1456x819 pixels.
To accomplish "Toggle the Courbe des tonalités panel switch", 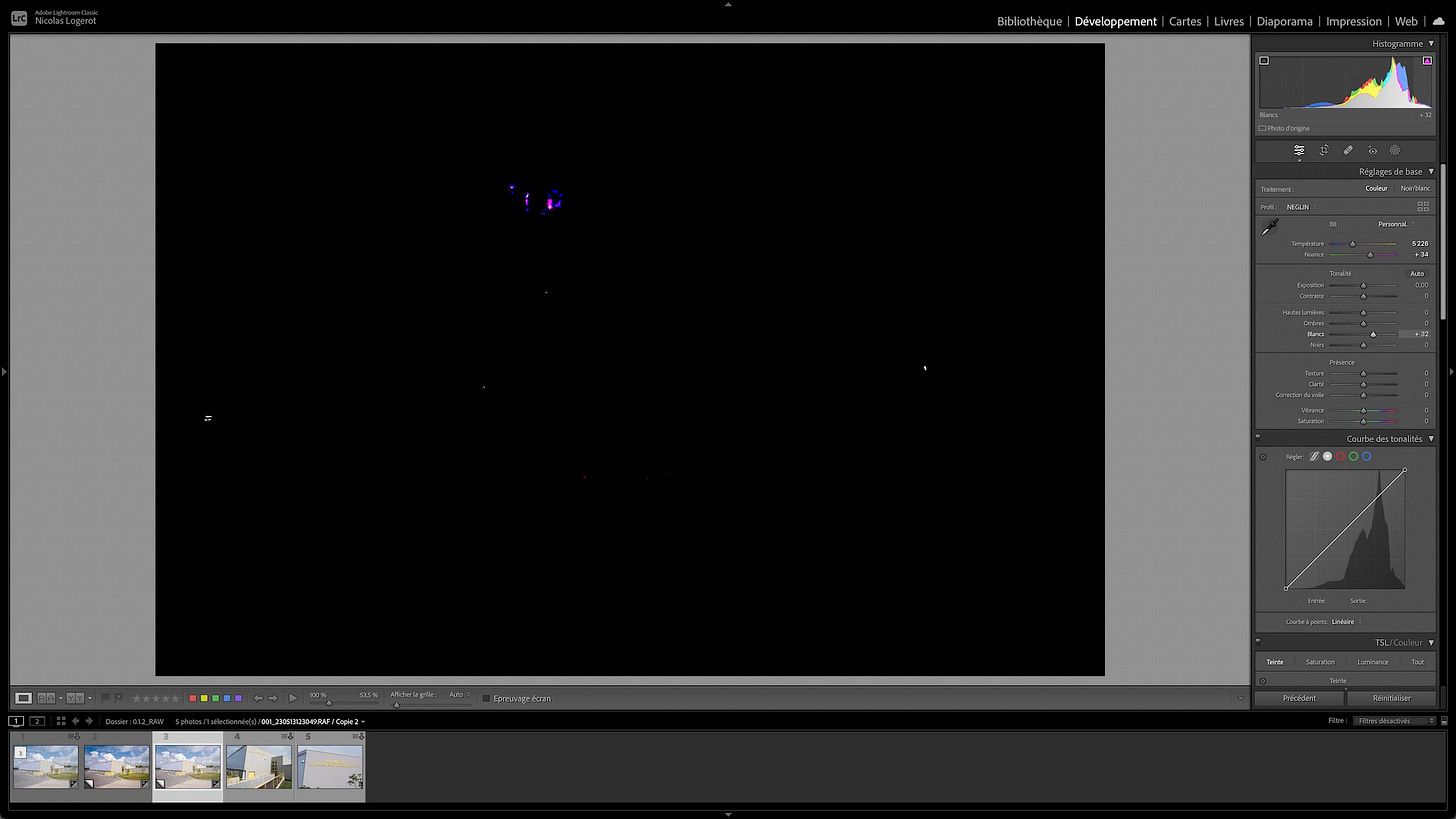I will 1258,438.
